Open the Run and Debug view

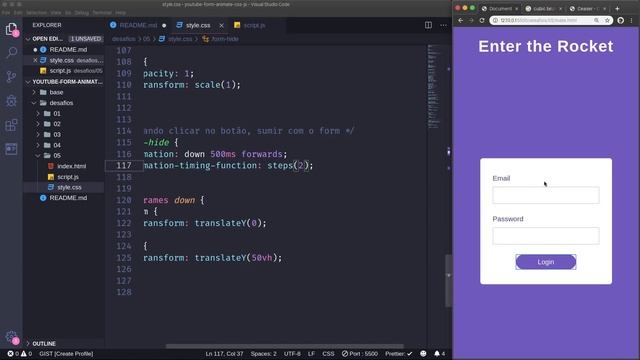[11, 101]
